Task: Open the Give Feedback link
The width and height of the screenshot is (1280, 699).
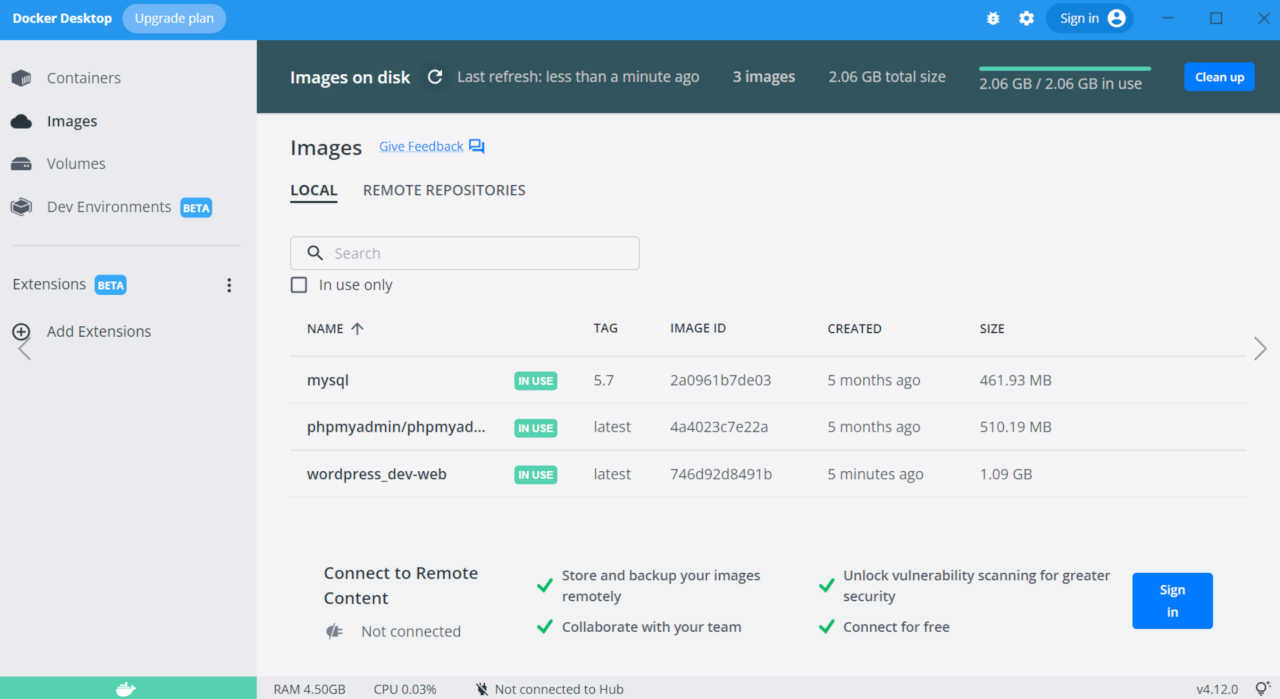Action: pyautogui.click(x=421, y=147)
